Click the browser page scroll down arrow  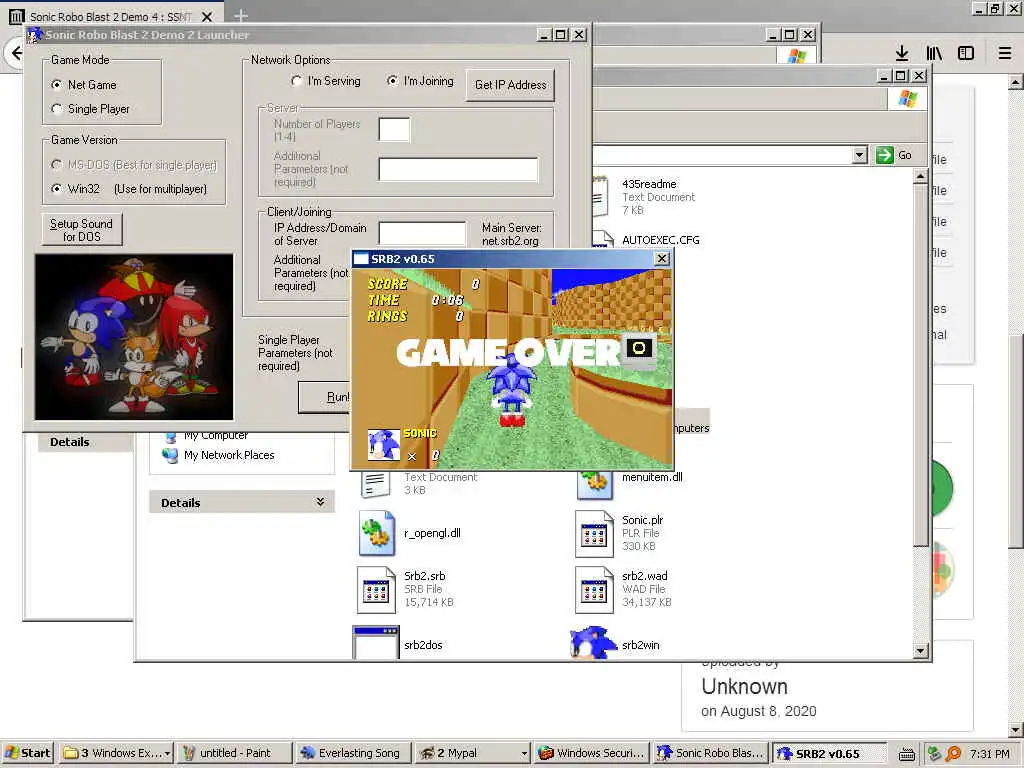pos(1016,729)
